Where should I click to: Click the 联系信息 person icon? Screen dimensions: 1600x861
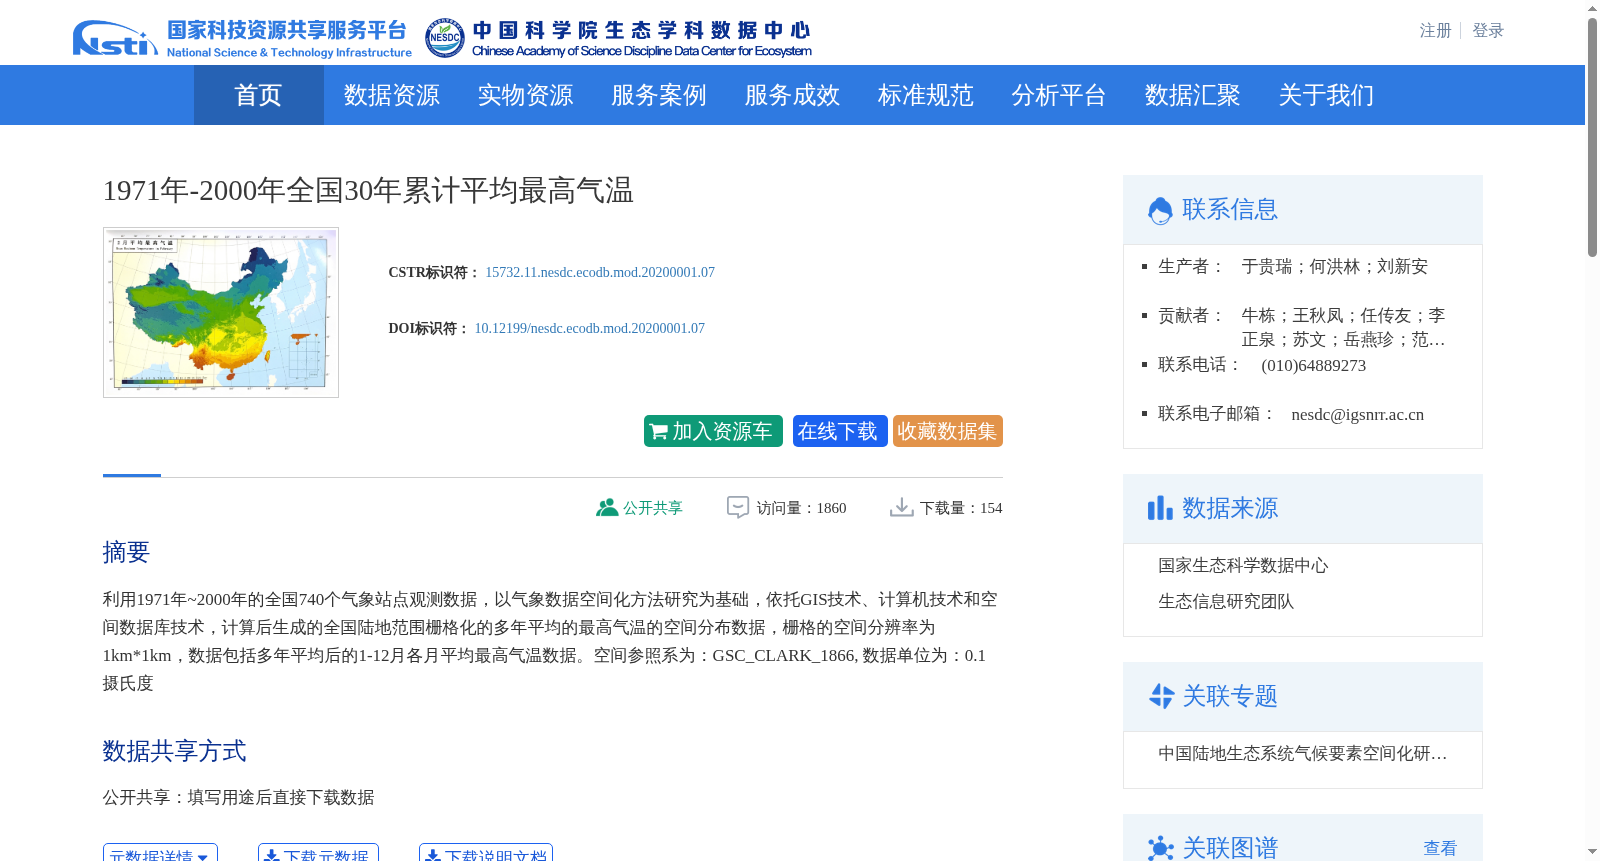[1160, 210]
